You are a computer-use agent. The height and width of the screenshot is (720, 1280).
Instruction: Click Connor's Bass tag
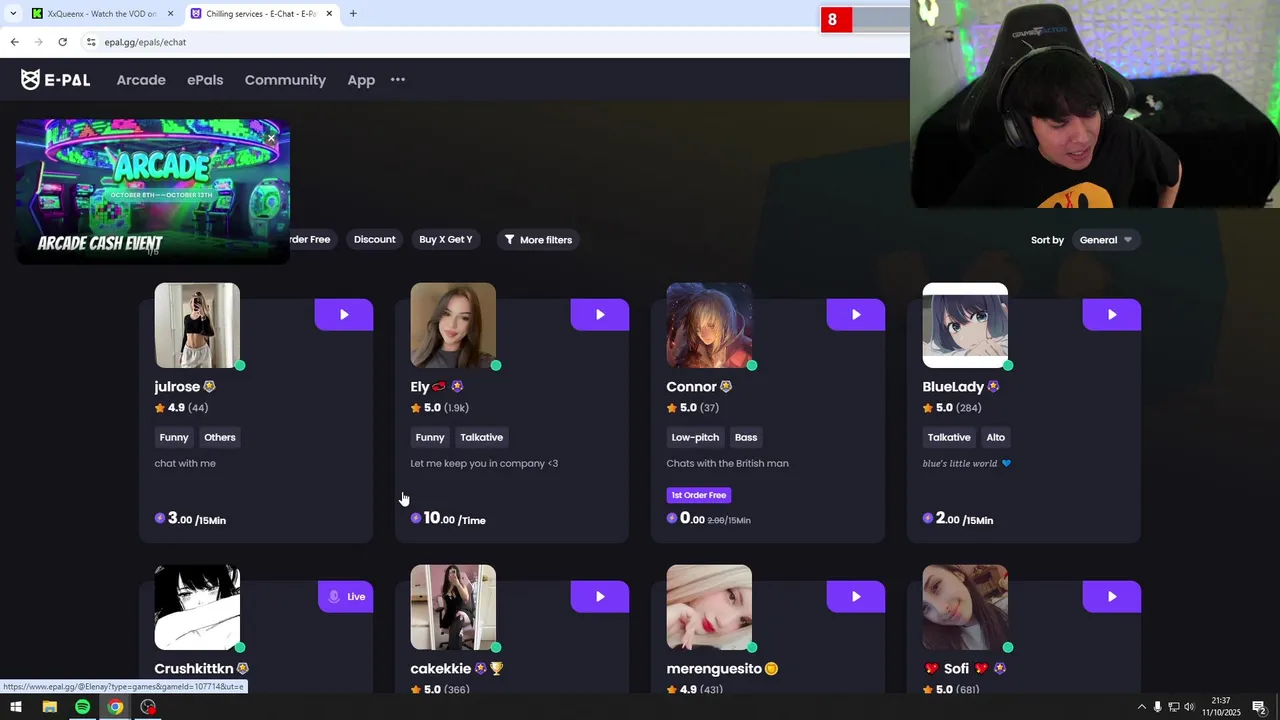tap(746, 437)
